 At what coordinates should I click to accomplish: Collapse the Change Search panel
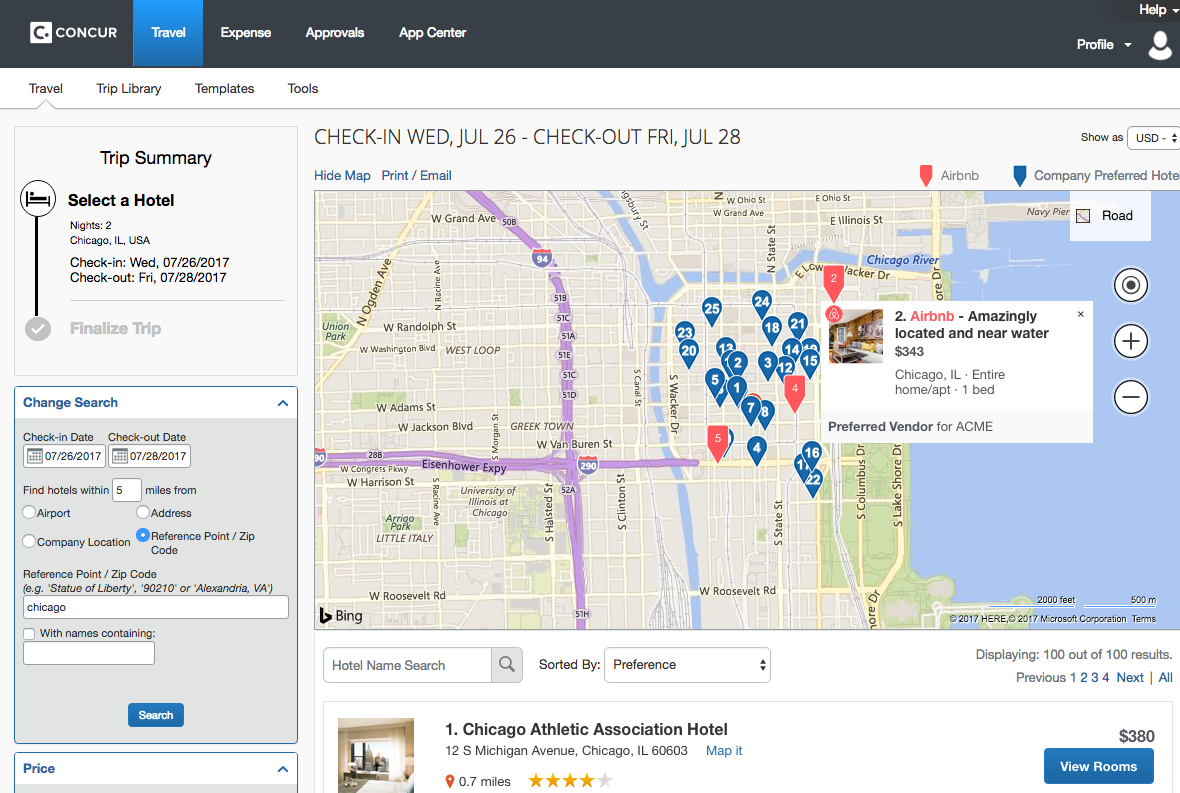click(283, 403)
